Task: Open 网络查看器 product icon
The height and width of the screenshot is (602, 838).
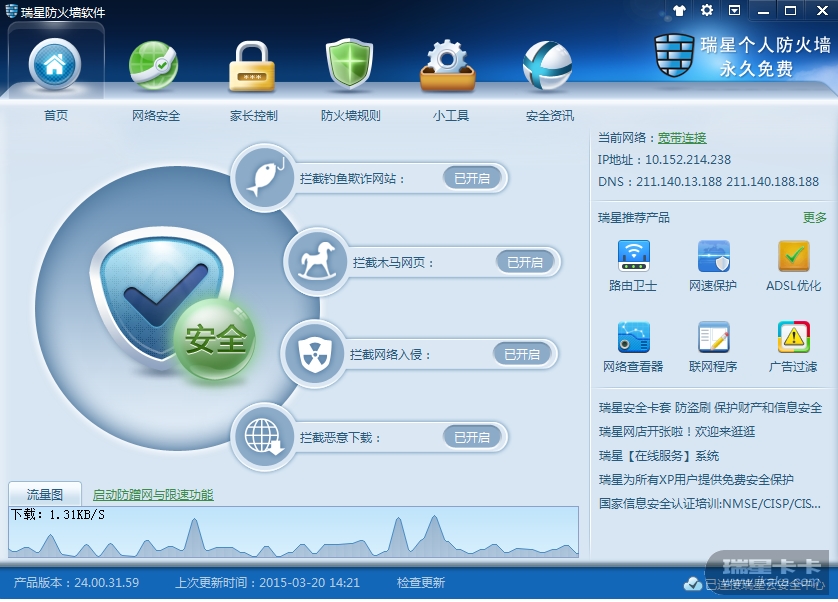Action: 633,337
